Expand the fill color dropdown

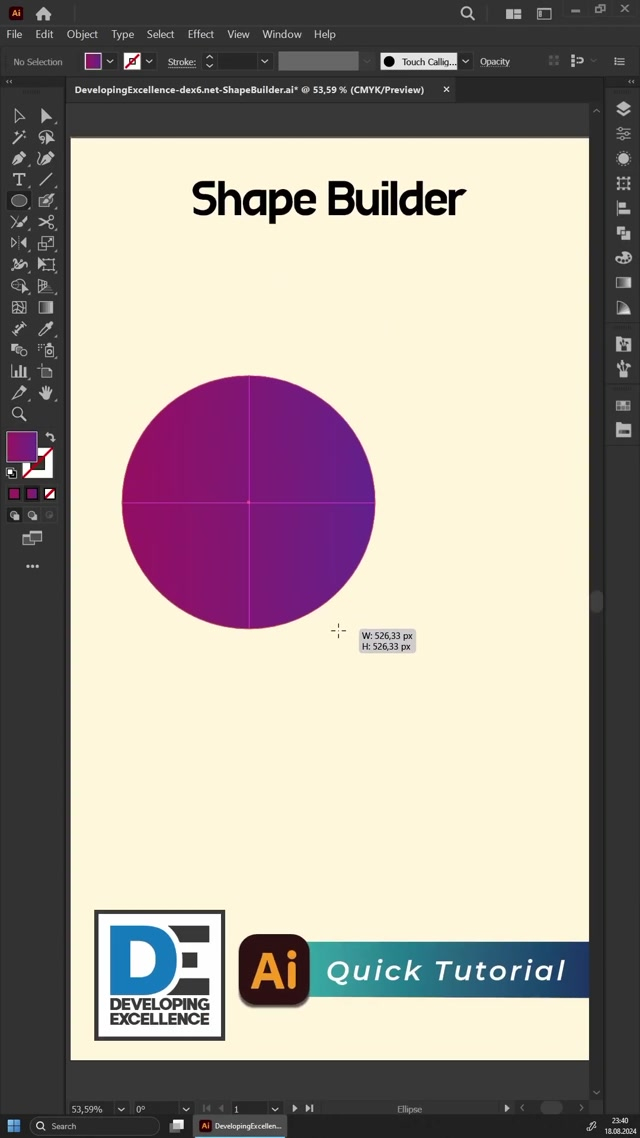pos(110,62)
